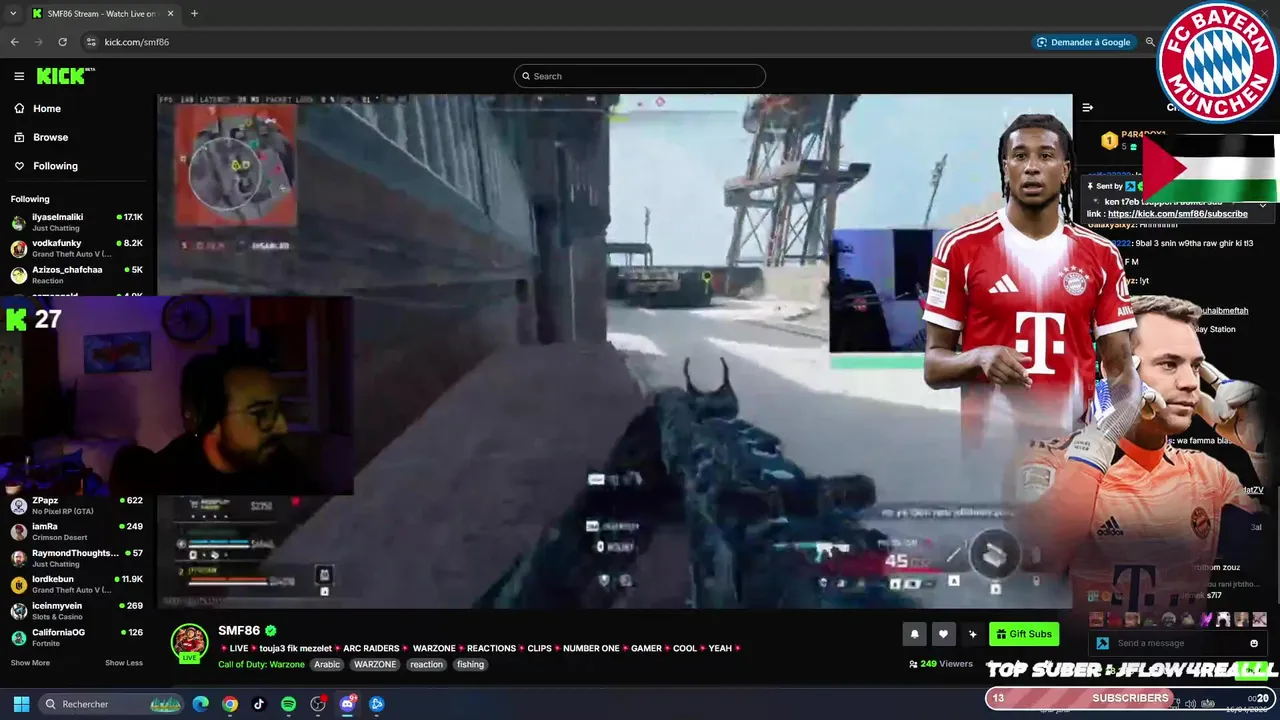1280x720 pixels.
Task: Open vodkafunky's channel
Action: pyautogui.click(x=77, y=248)
